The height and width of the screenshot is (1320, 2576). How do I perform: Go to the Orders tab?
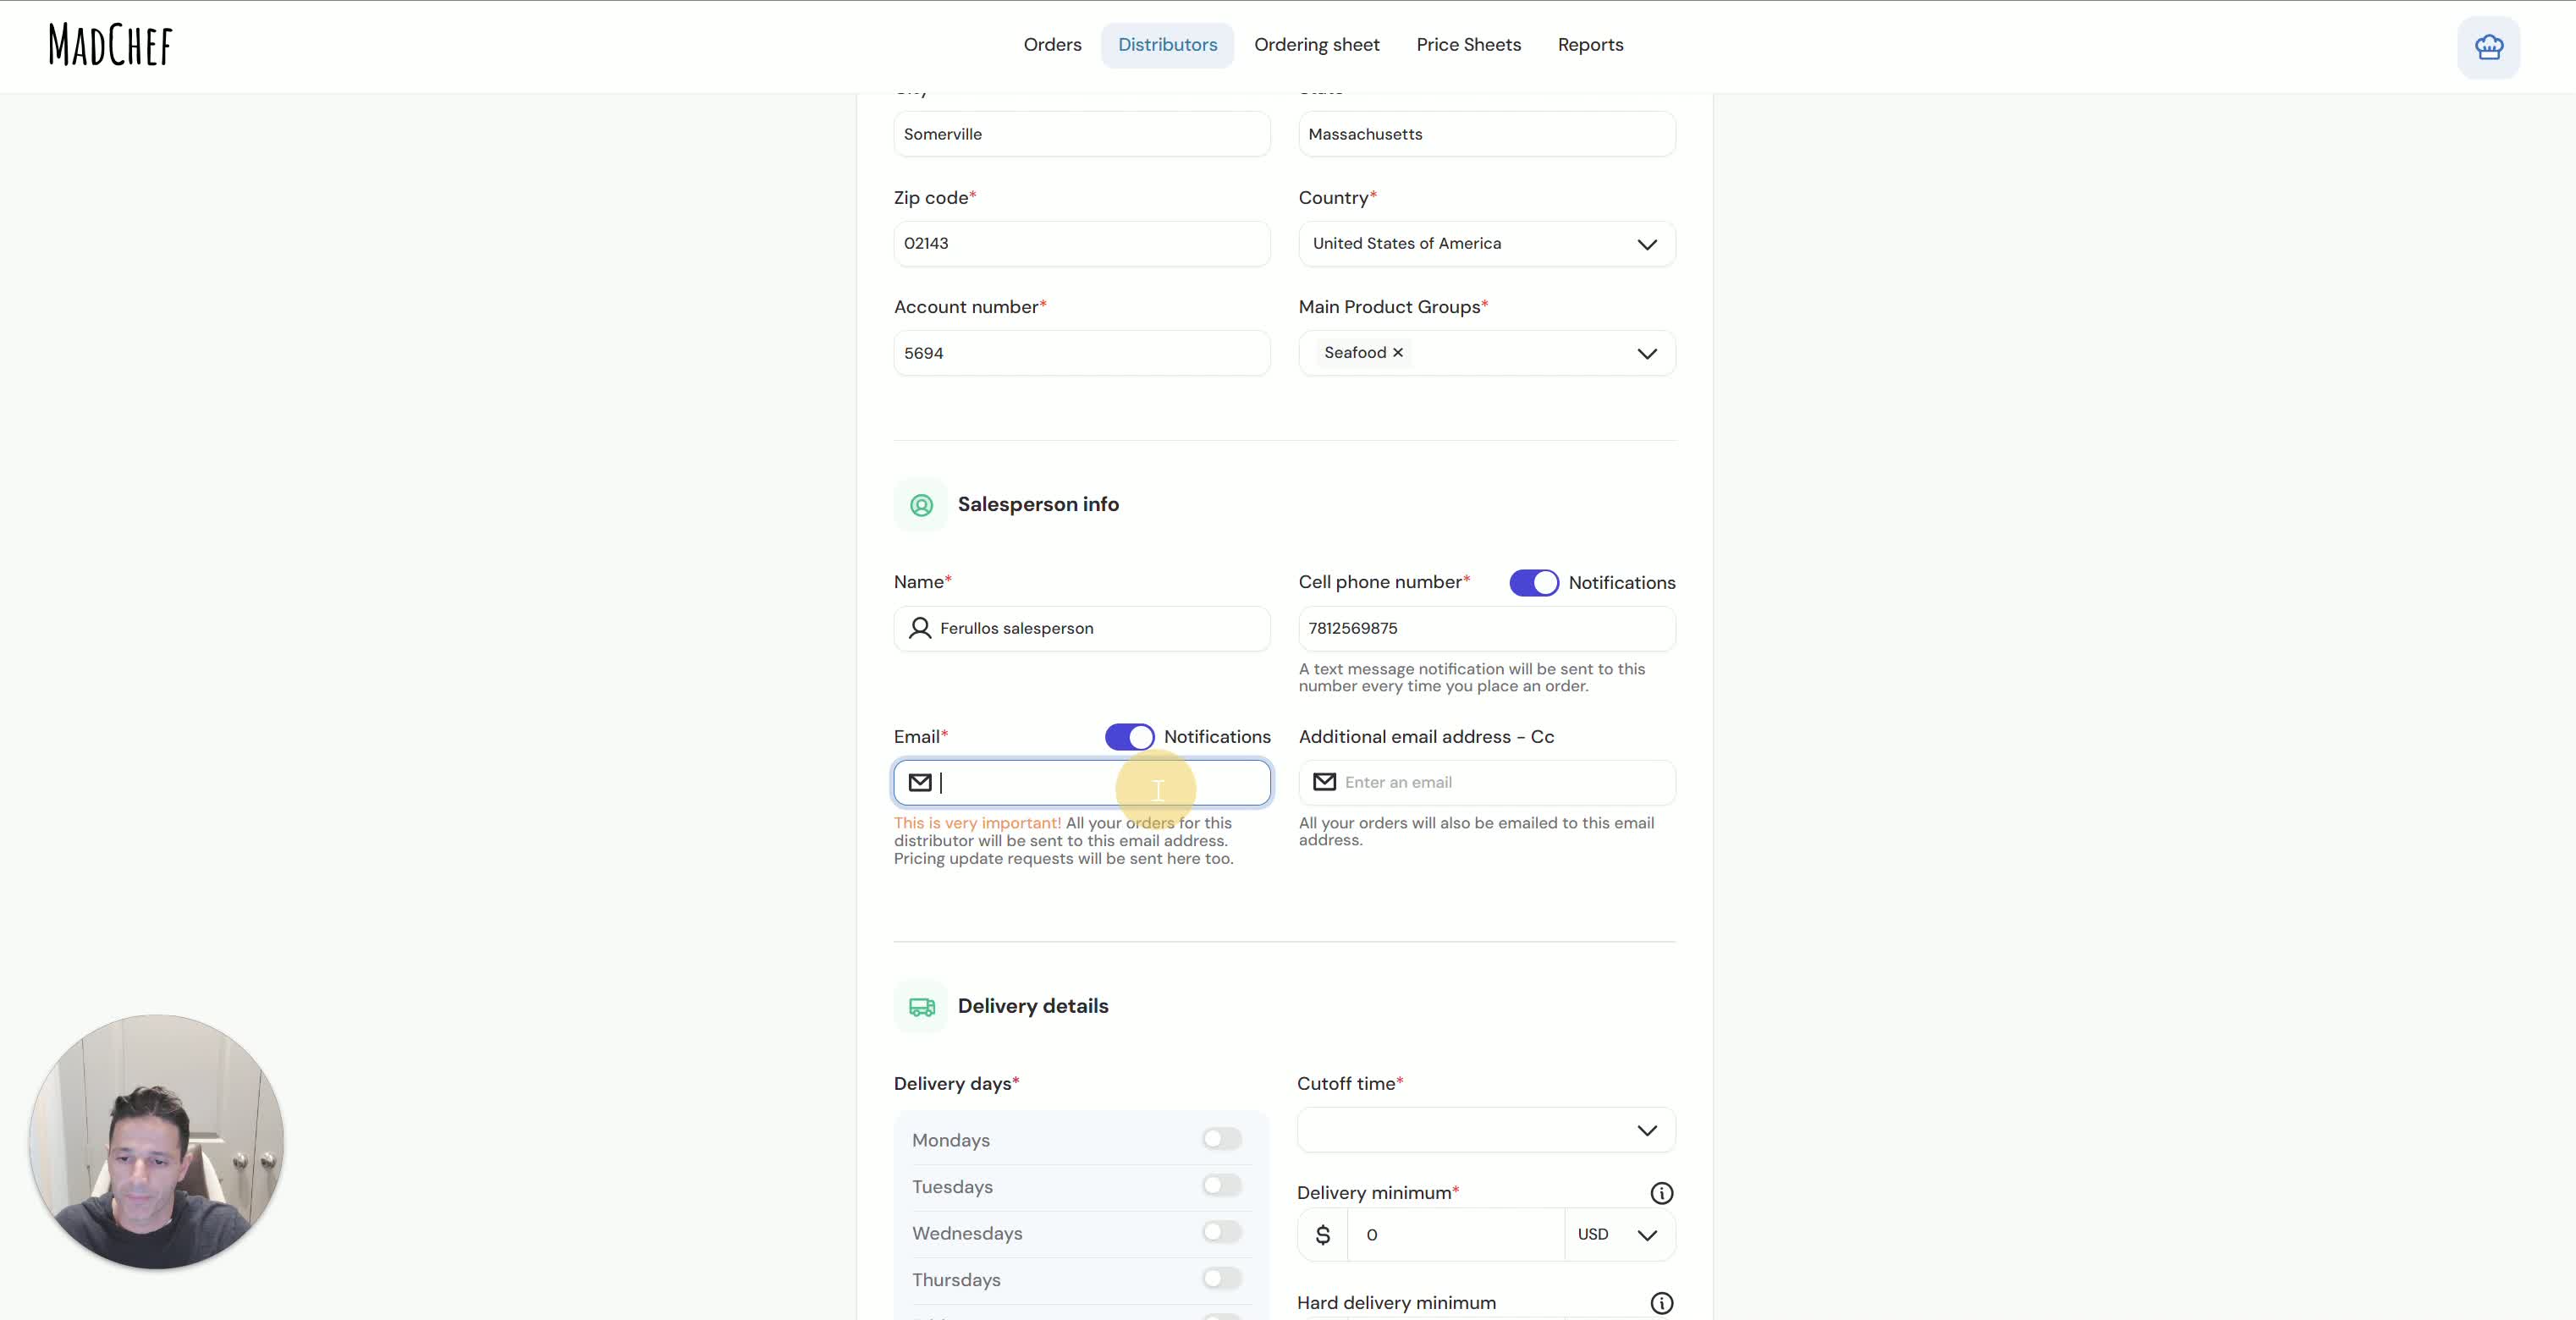[1052, 45]
